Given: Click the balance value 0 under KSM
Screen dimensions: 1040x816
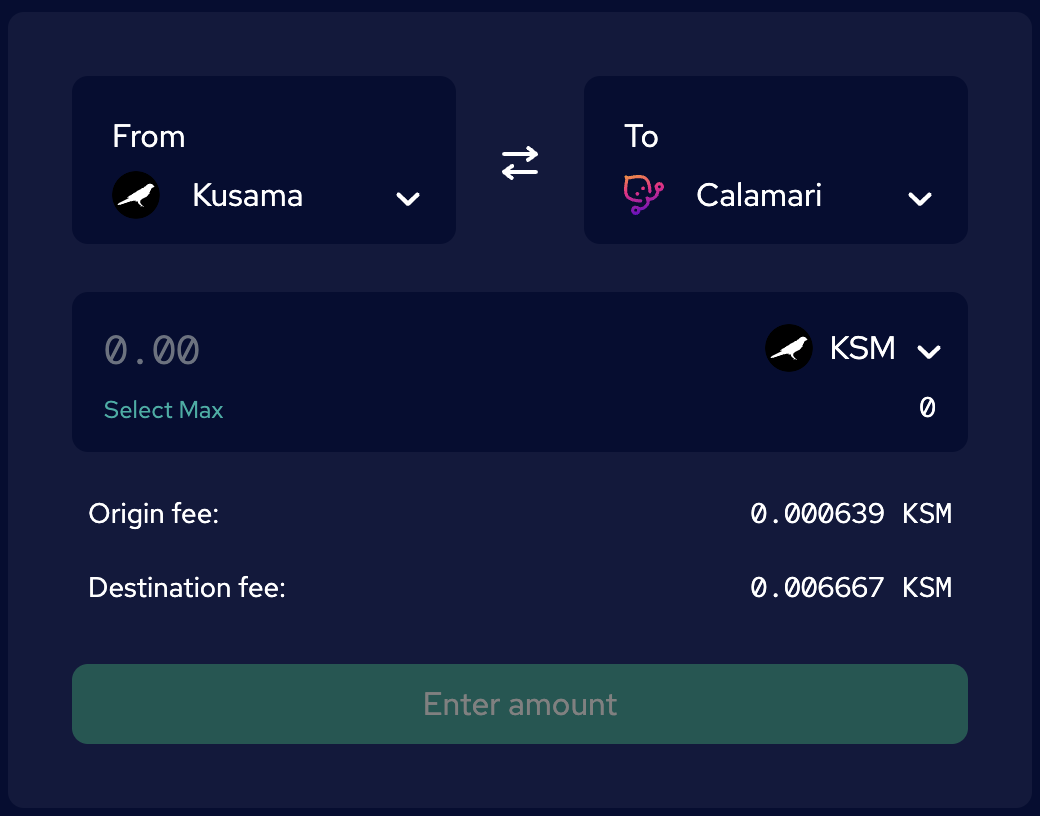Looking at the screenshot, I should 927,407.
